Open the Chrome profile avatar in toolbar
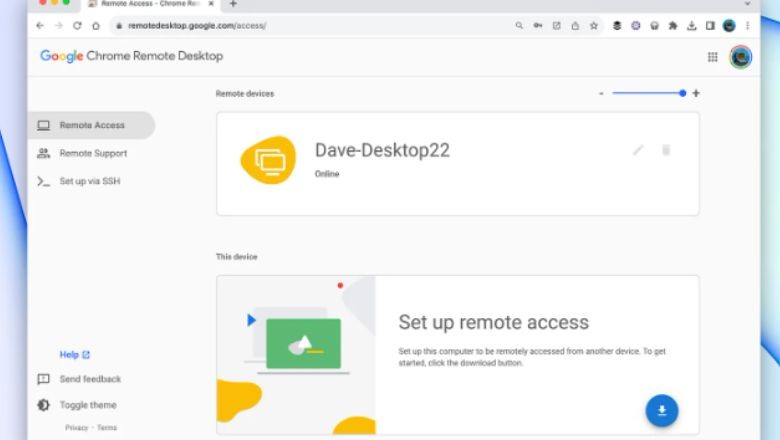Screen dimensions: 780x440 (x=729, y=26)
